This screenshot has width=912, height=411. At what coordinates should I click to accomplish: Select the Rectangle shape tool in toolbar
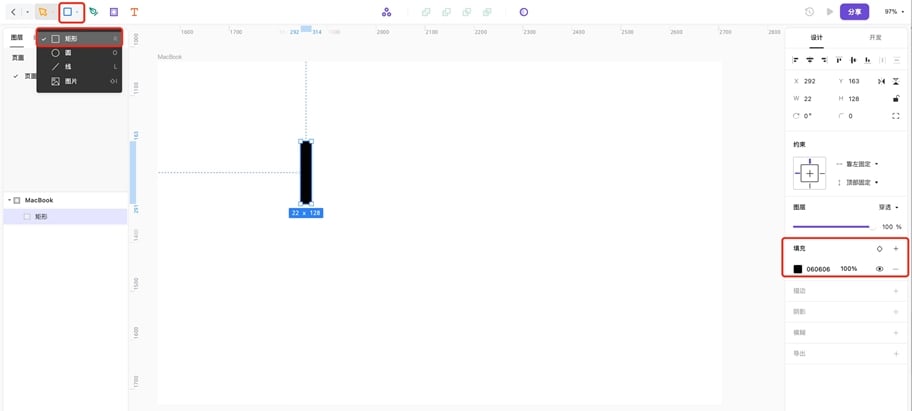67,12
